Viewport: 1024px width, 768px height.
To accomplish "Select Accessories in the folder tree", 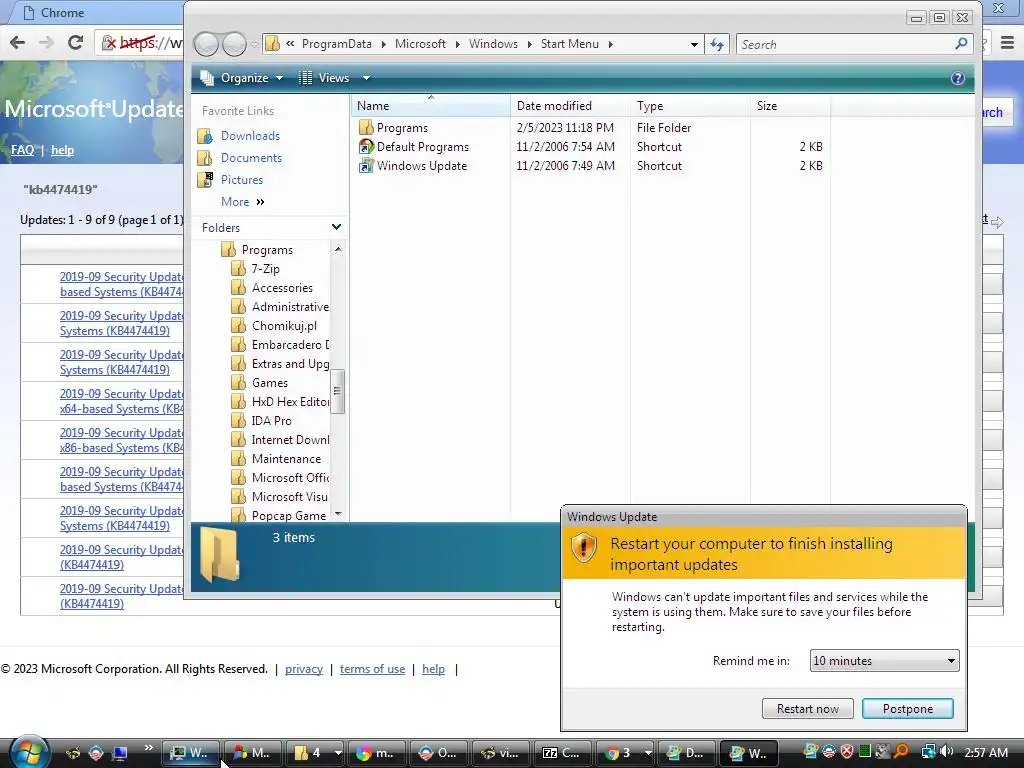I will (282, 288).
